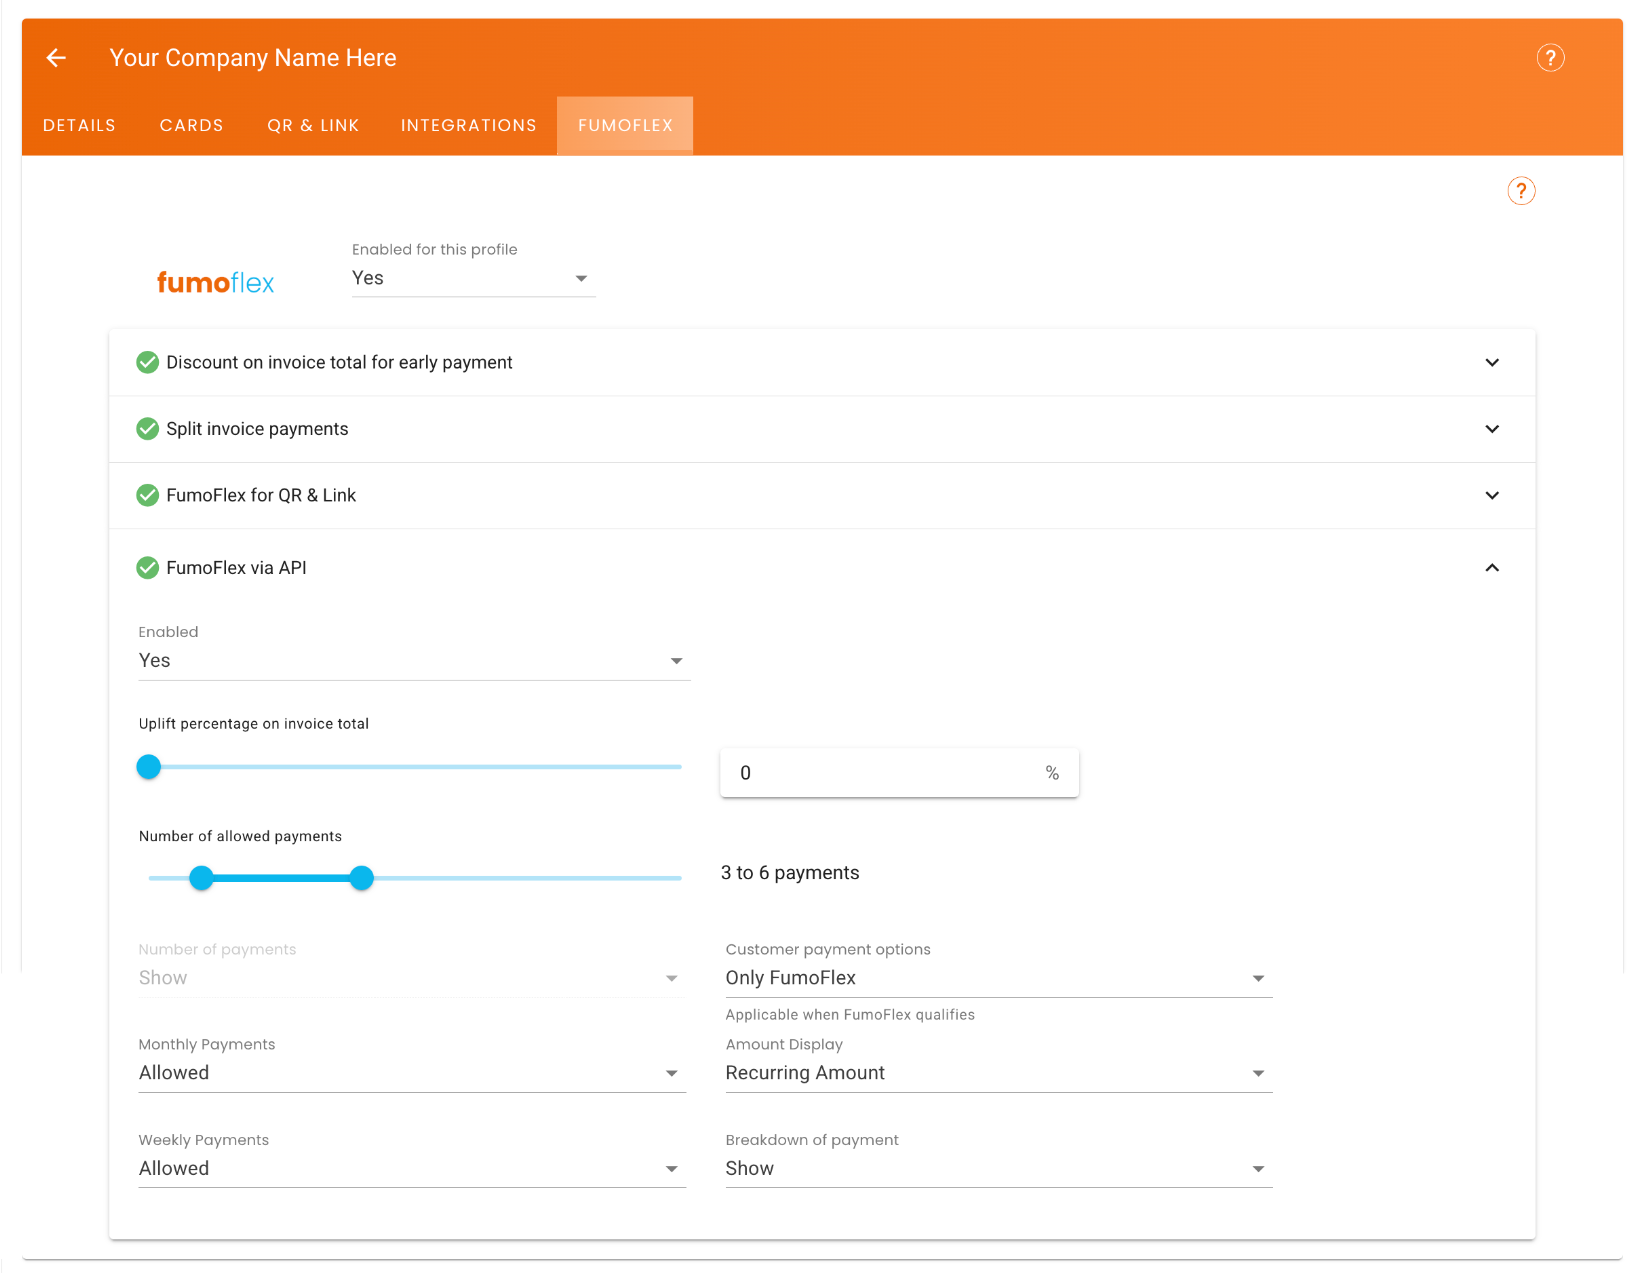1638x1273 pixels.
Task: Click 'Uplift percentage on invoice total' label
Action: tap(254, 724)
